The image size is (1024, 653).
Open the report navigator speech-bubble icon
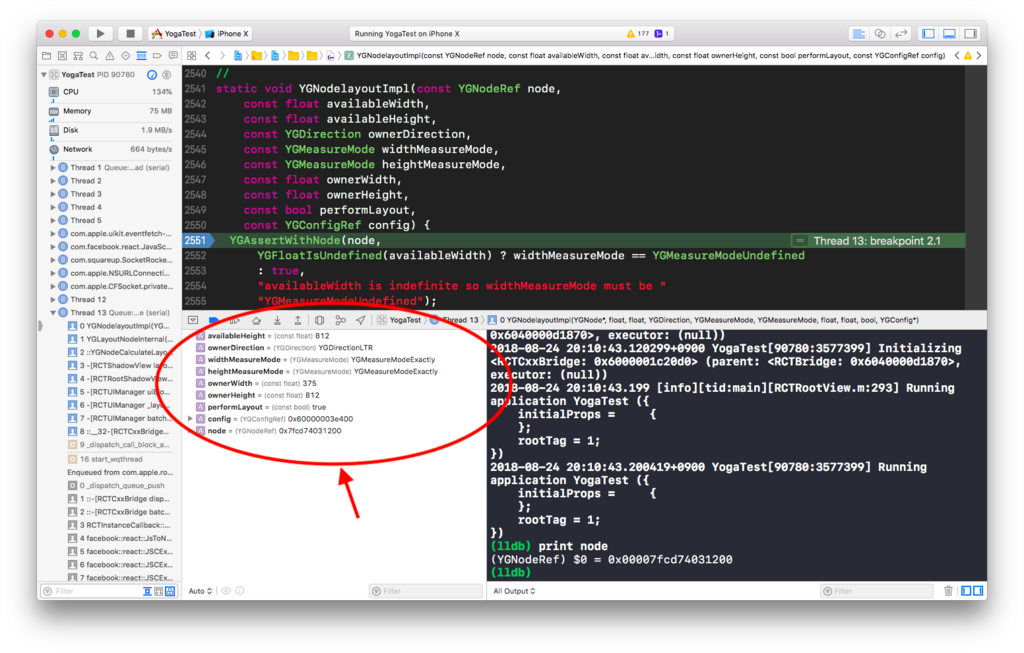[172, 56]
